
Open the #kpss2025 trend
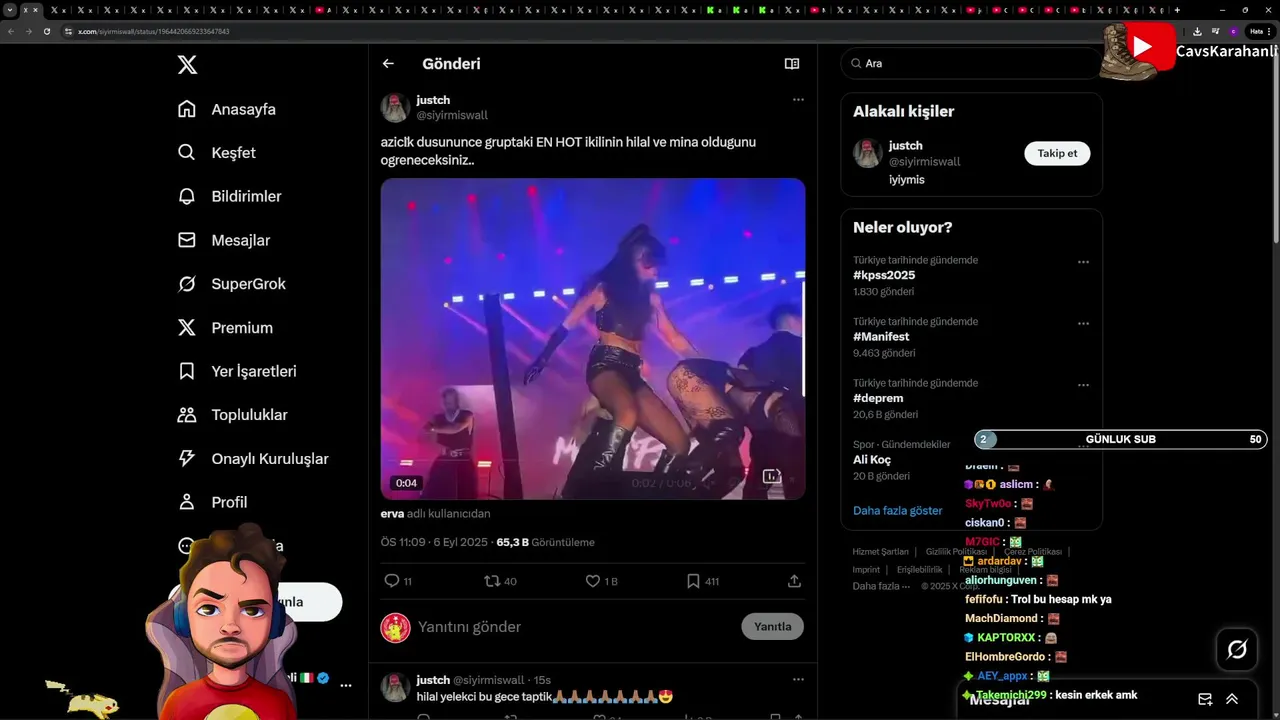[884, 275]
